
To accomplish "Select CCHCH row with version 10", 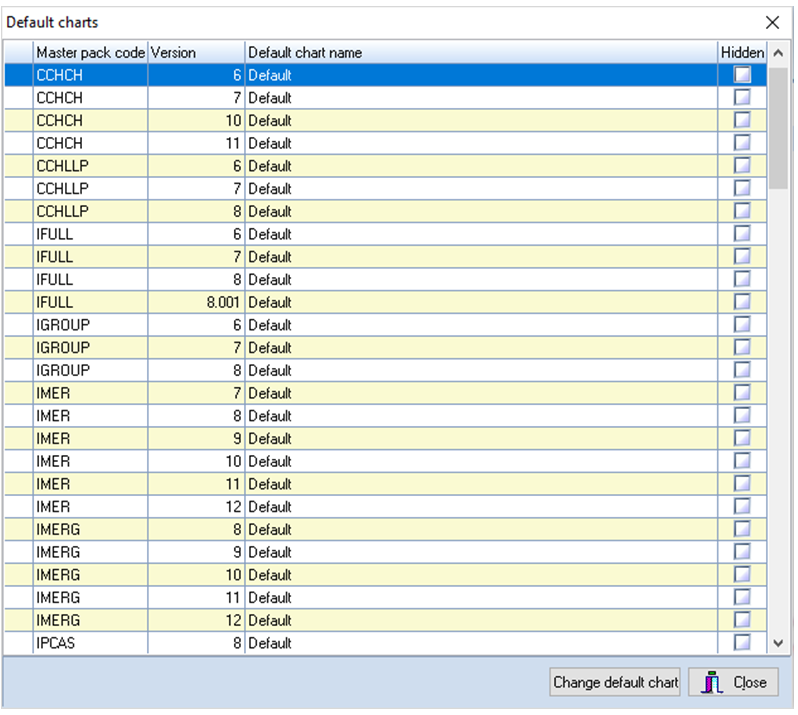I will point(385,120).
